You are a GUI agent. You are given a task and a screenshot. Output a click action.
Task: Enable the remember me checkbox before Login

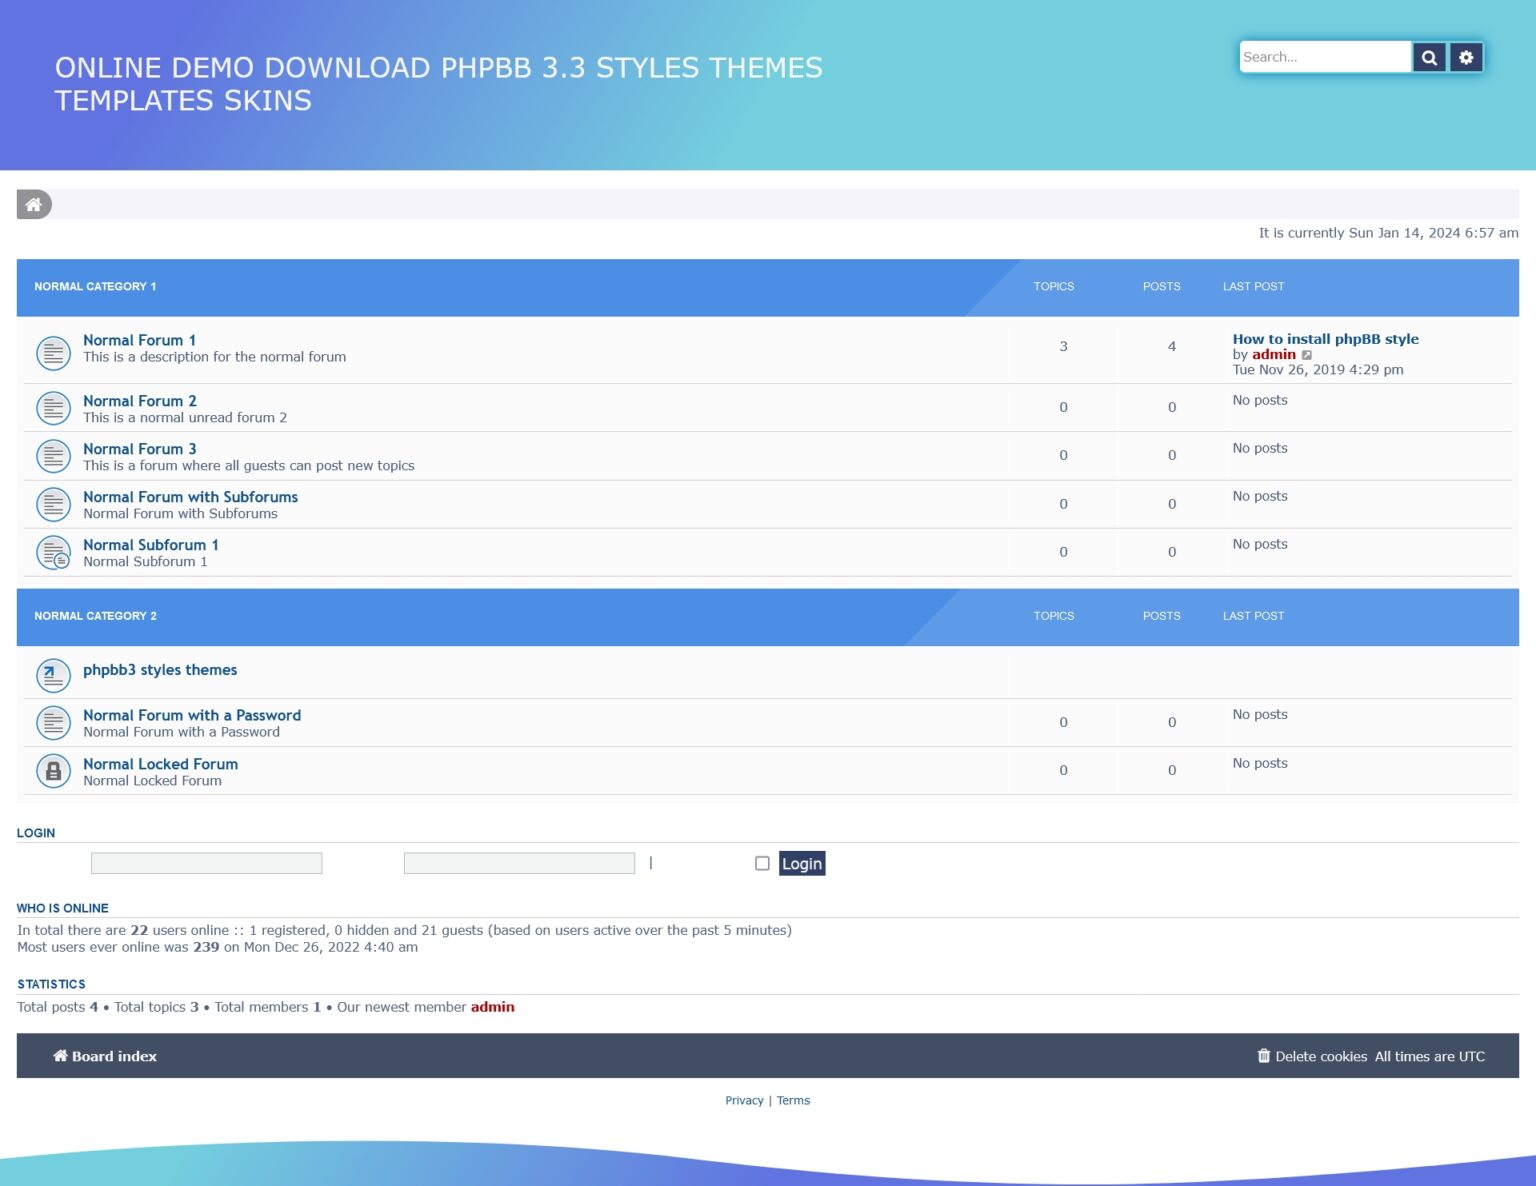pos(762,863)
